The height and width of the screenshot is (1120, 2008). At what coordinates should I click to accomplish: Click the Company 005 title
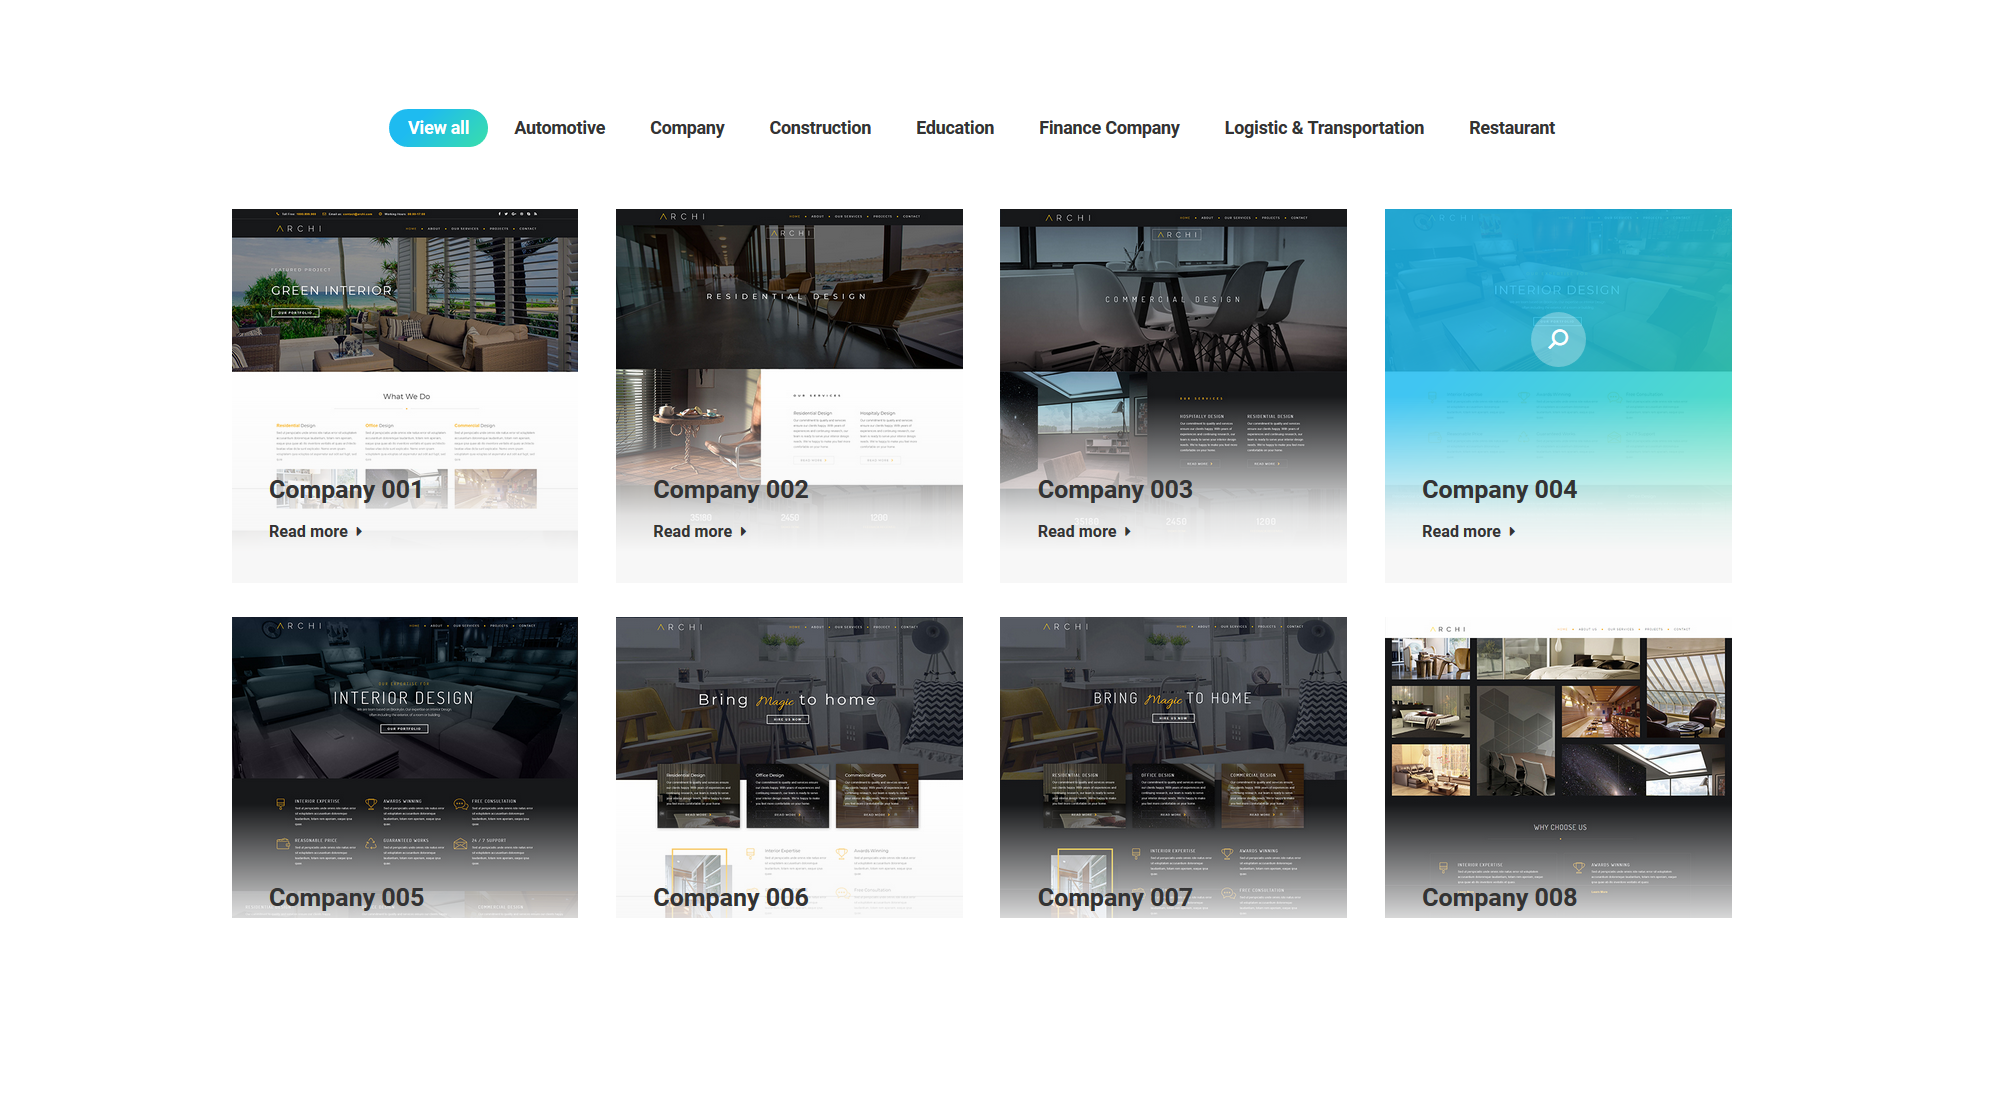[x=346, y=898]
